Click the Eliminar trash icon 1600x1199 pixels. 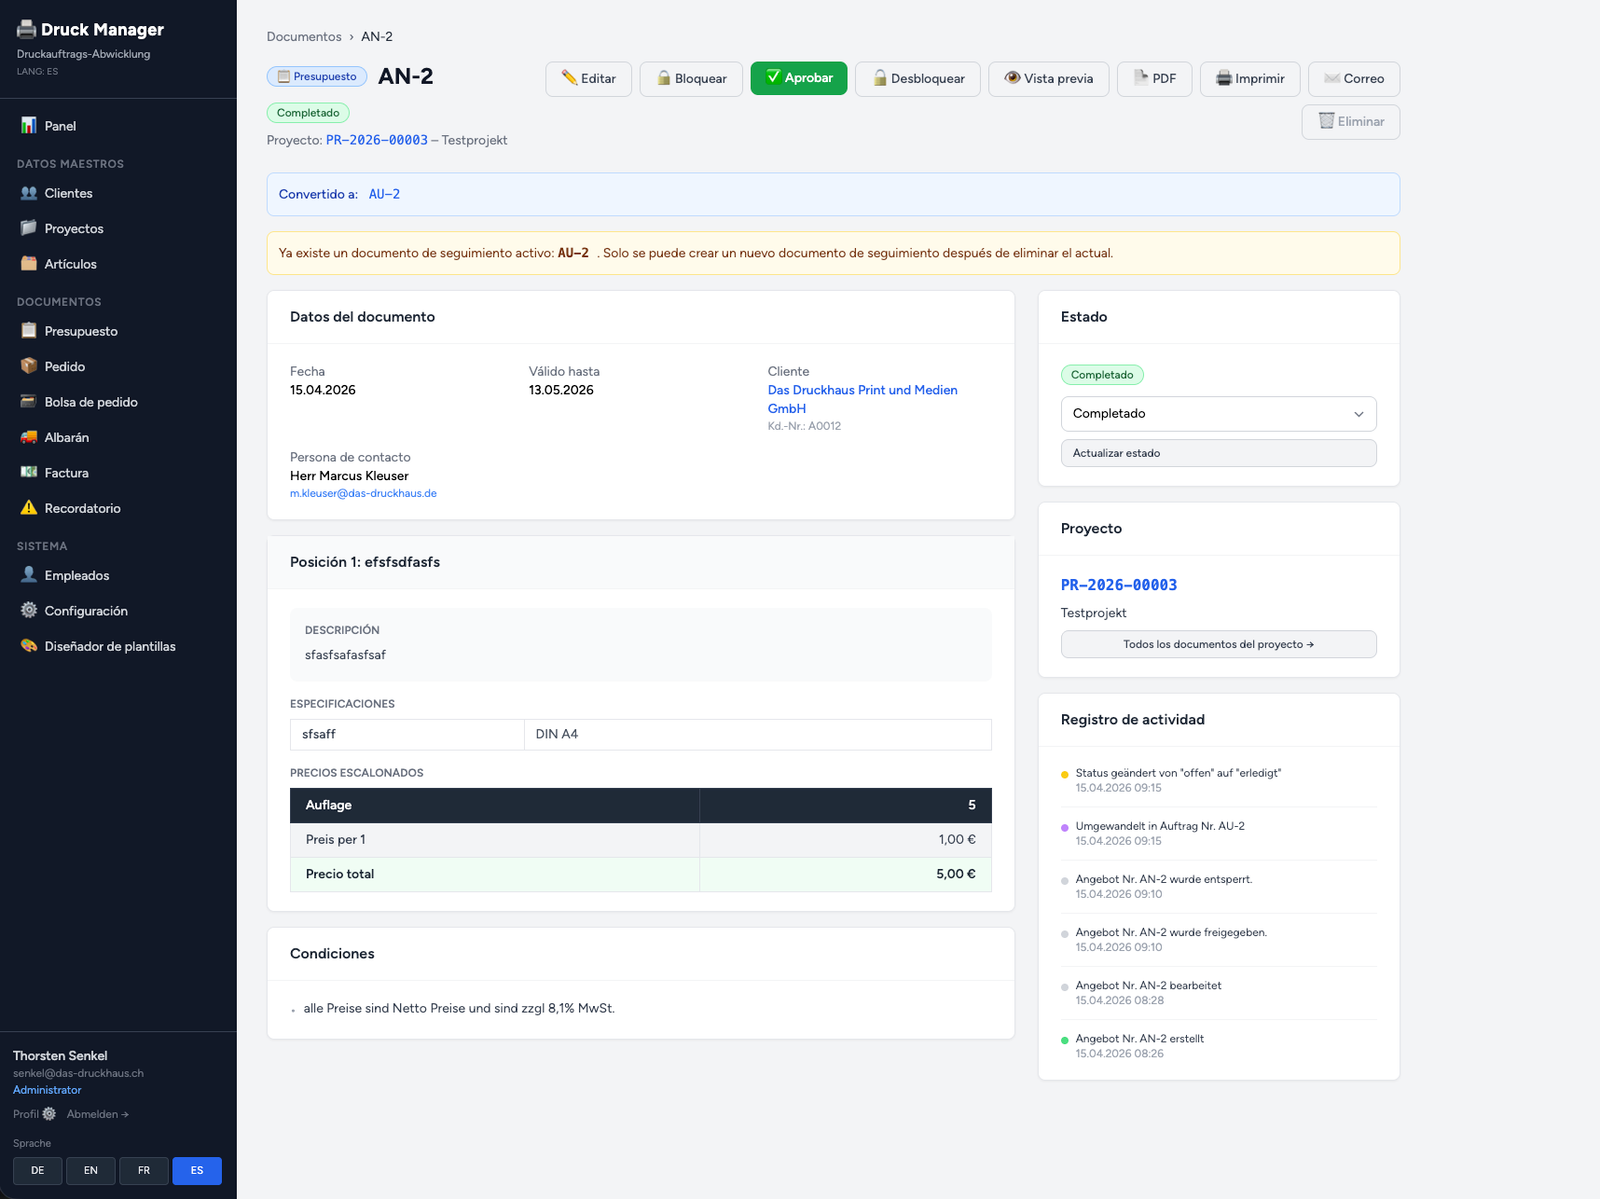click(x=1325, y=121)
